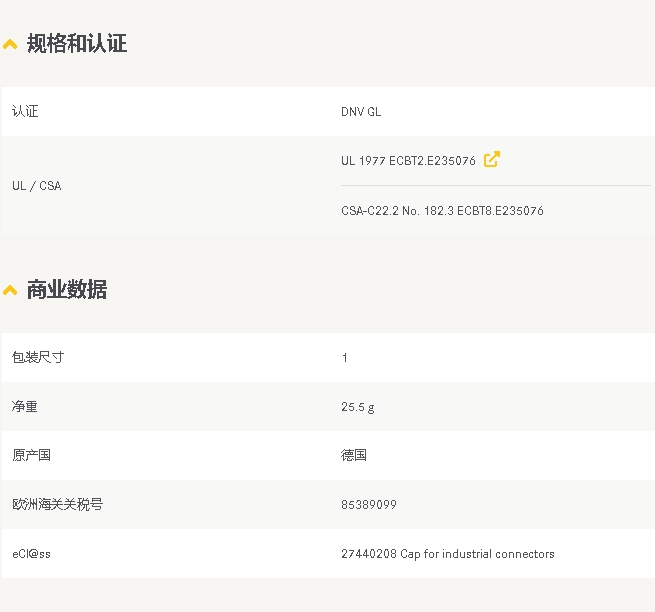This screenshot has height=612, width=655.
Task: Click the 欧洲海关关税号 row label
Action: (58, 505)
